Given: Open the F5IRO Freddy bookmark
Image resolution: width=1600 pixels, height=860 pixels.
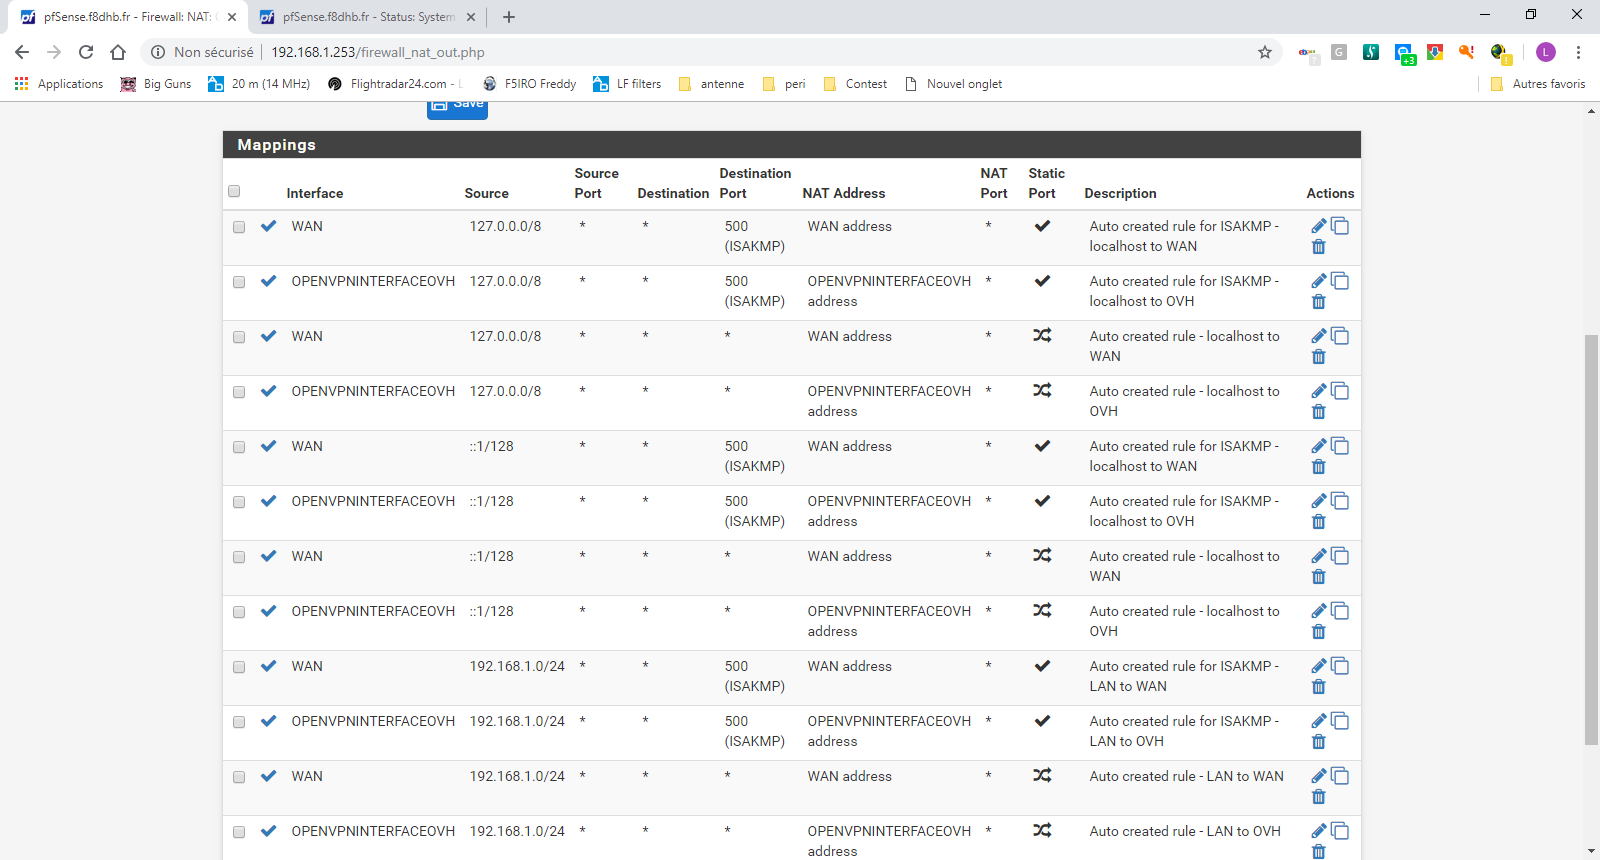Looking at the screenshot, I should 529,84.
